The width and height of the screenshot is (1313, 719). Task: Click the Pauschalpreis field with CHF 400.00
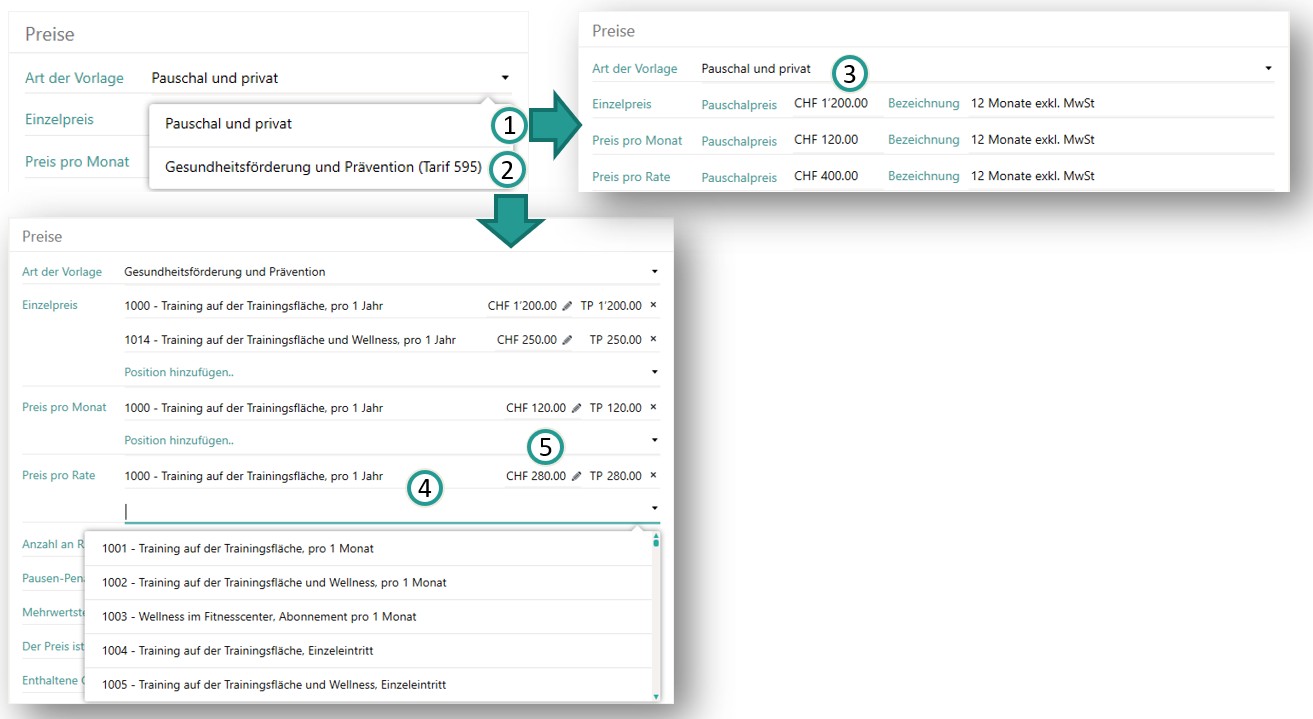(837, 176)
